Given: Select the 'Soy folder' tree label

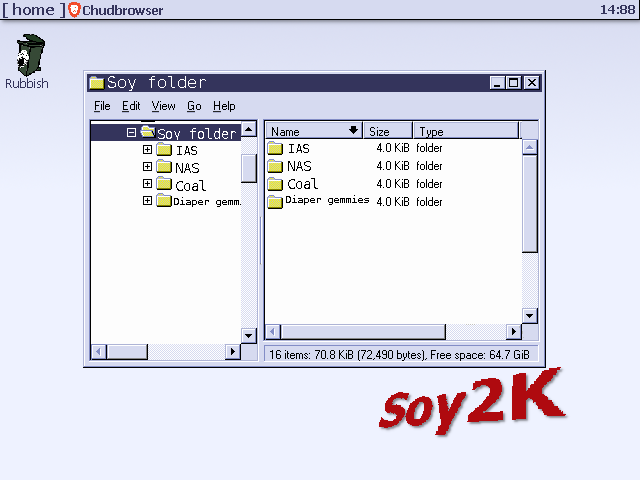Looking at the screenshot, I should click(x=197, y=133).
